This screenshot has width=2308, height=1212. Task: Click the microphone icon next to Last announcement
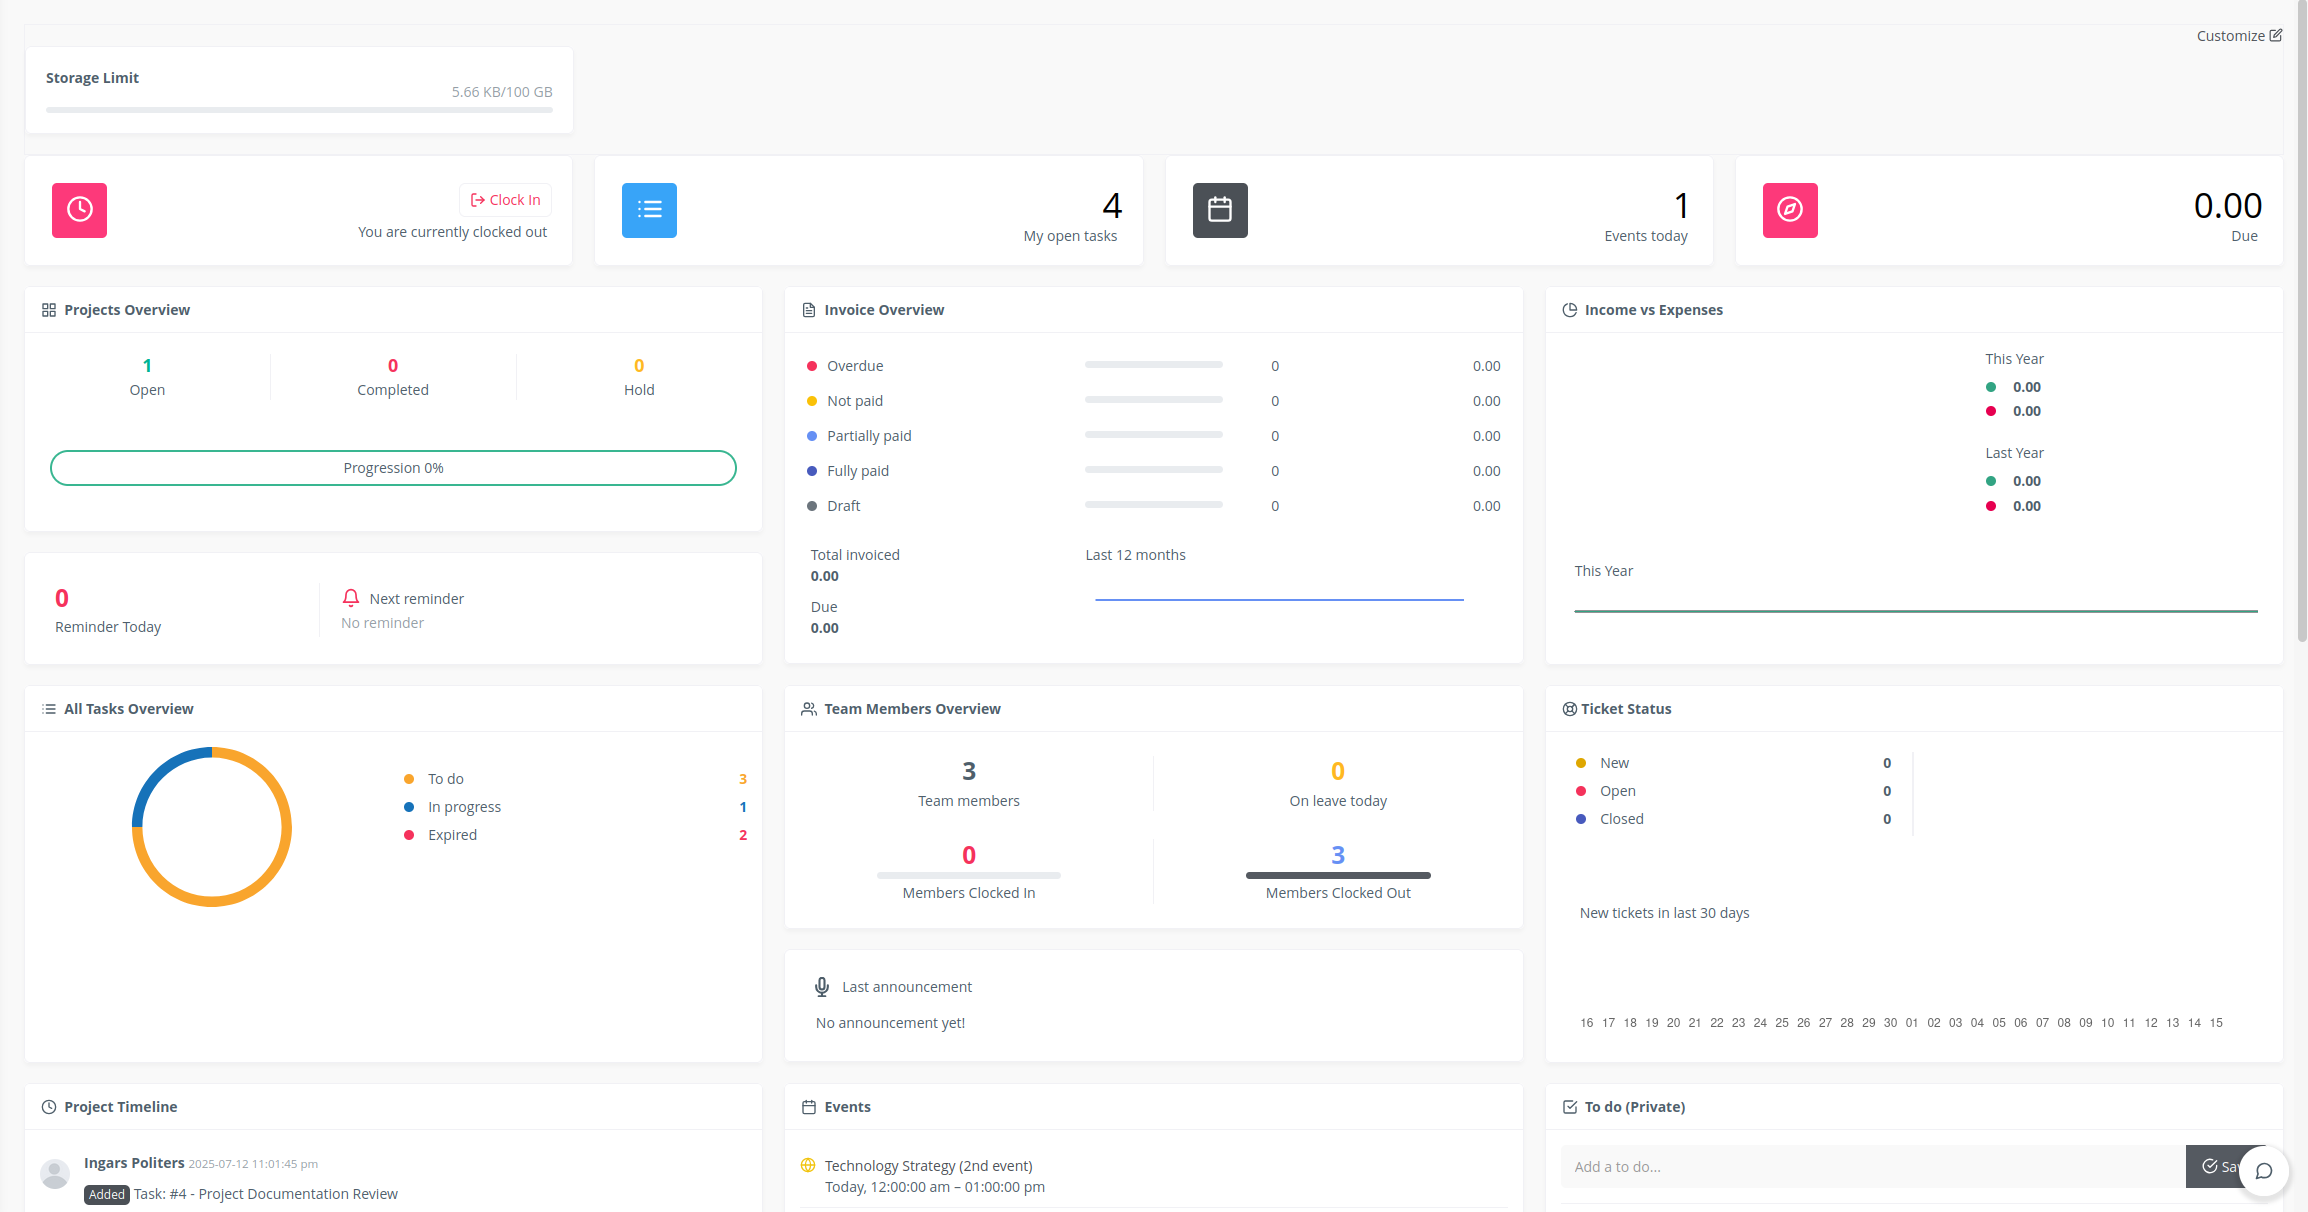tap(820, 986)
